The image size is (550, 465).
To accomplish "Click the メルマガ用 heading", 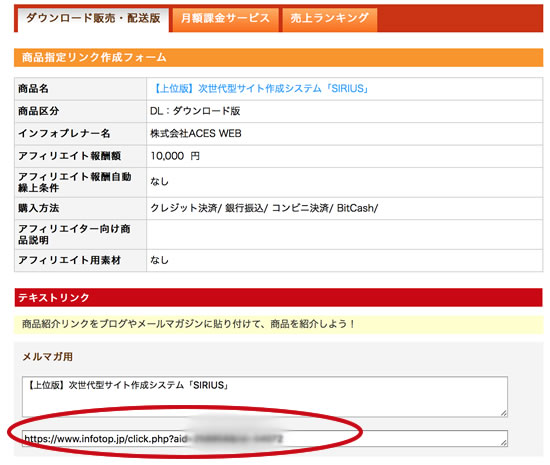I will tap(48, 357).
